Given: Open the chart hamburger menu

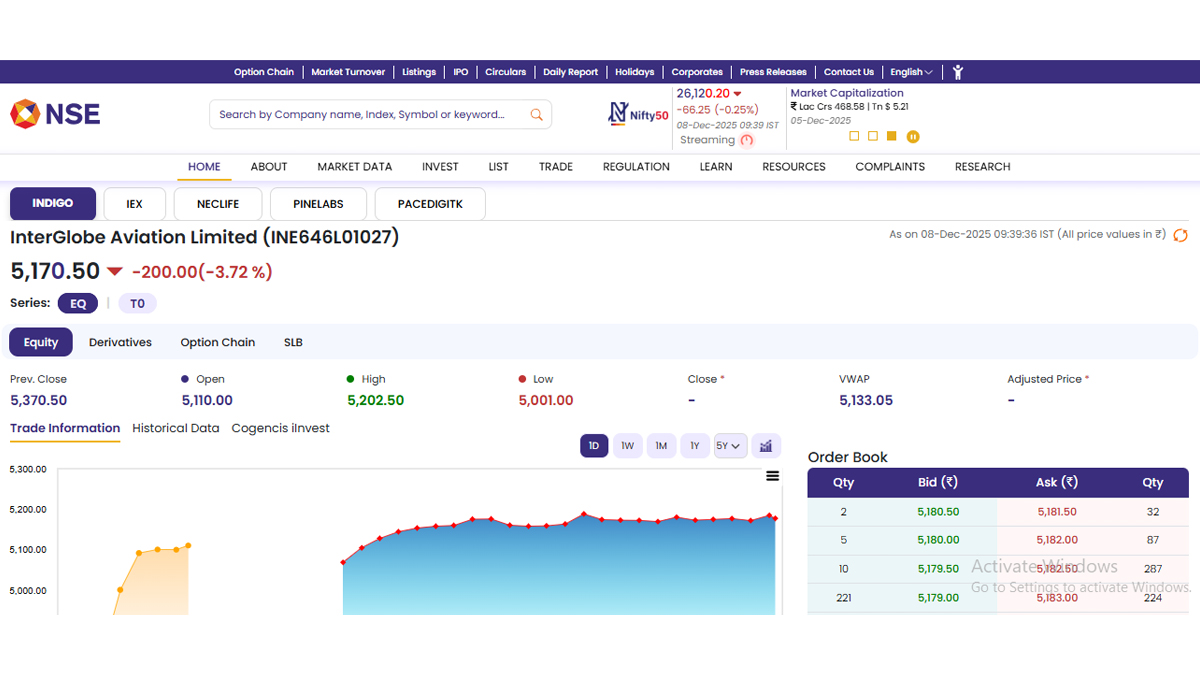Looking at the screenshot, I should (x=772, y=476).
